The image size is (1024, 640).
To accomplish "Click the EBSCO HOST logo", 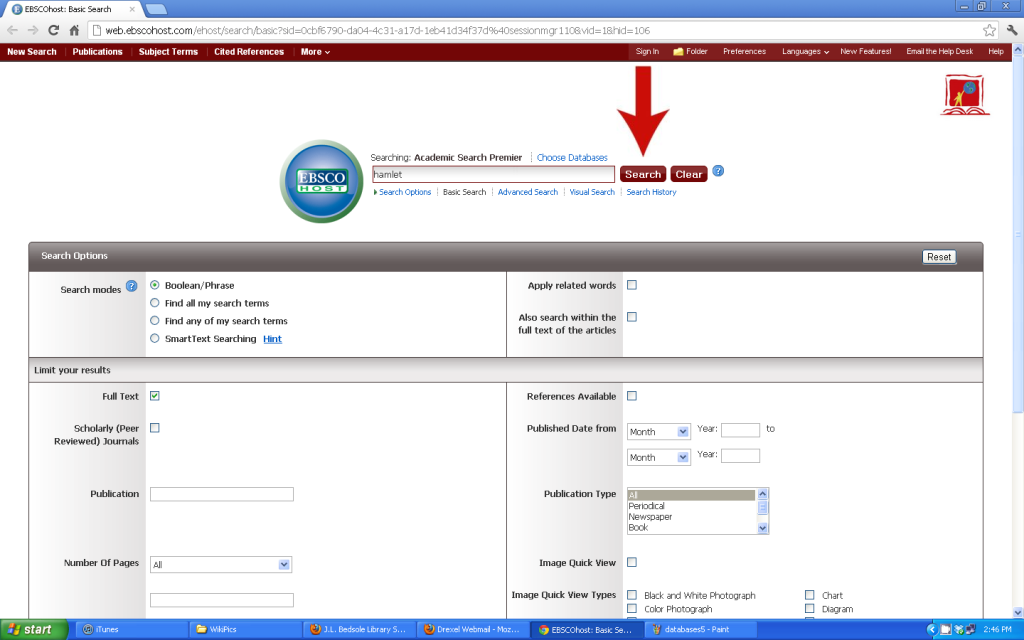I will 321,181.
